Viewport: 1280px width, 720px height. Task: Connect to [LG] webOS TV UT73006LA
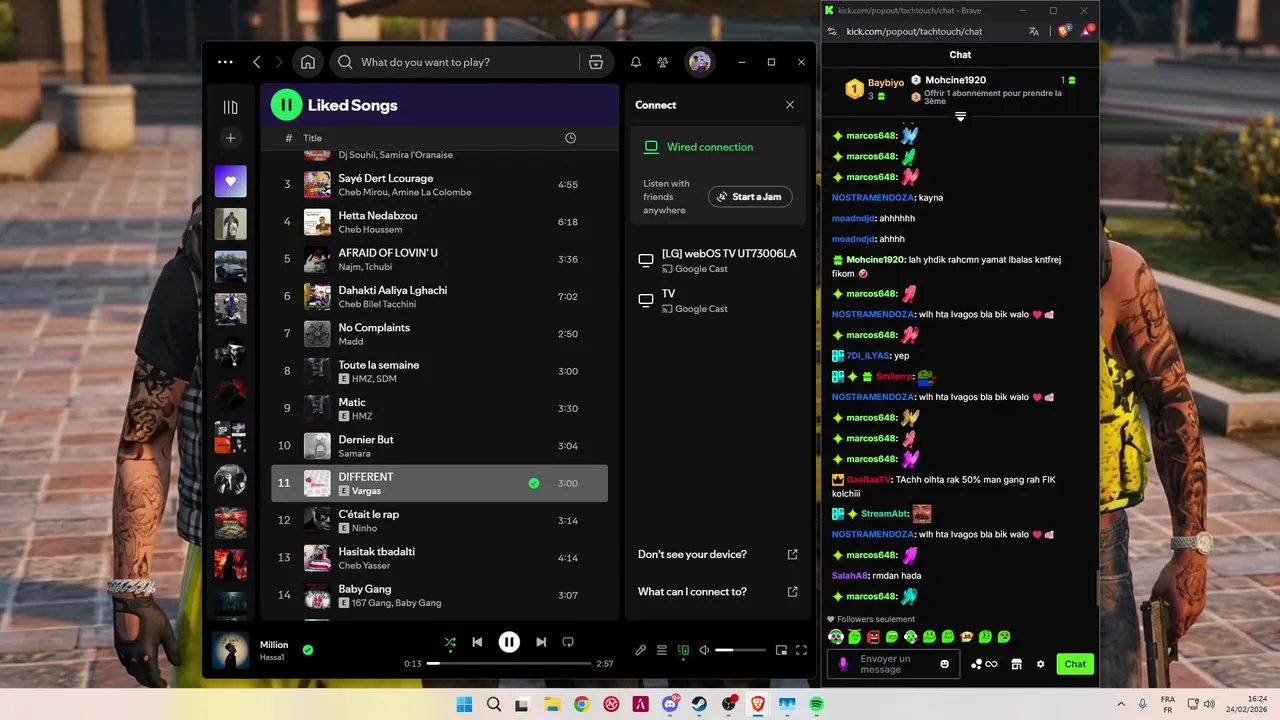point(718,261)
